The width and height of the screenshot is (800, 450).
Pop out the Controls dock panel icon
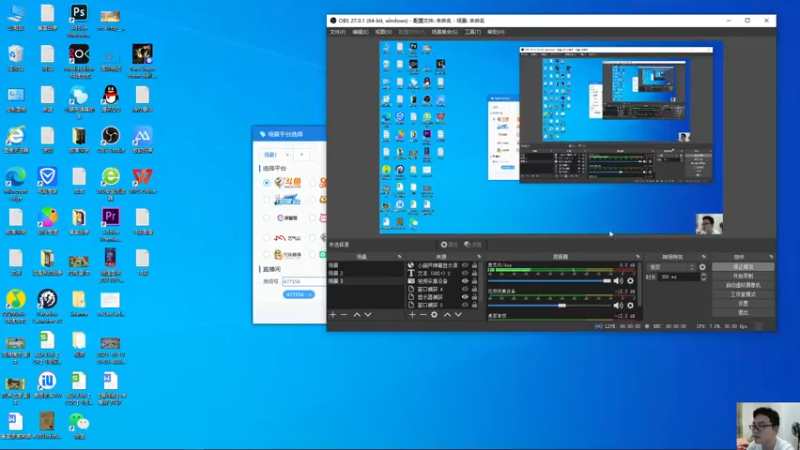pyautogui.click(x=770, y=257)
